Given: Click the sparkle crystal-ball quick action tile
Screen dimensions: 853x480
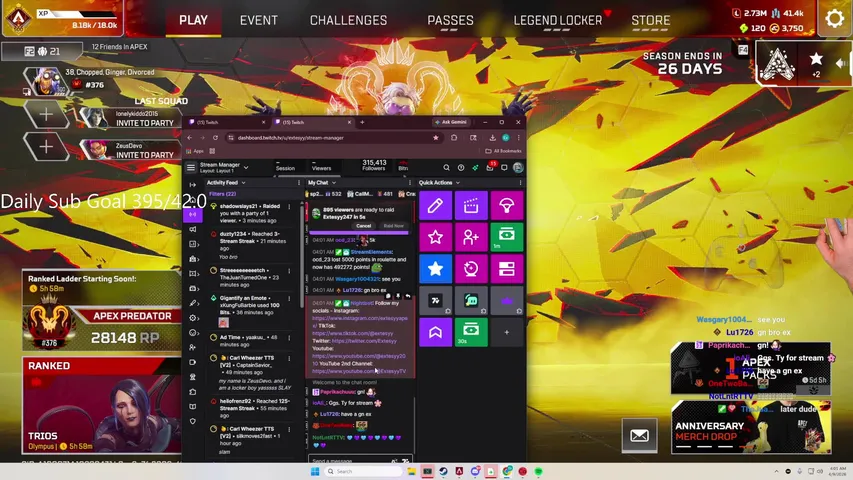Looking at the screenshot, I should [471, 268].
